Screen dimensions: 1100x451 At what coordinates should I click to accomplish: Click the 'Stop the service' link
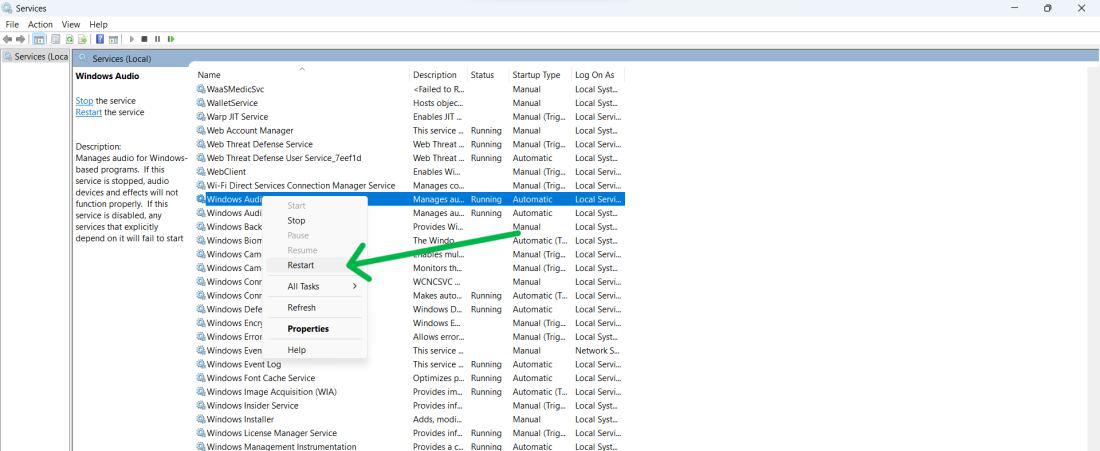click(84, 101)
